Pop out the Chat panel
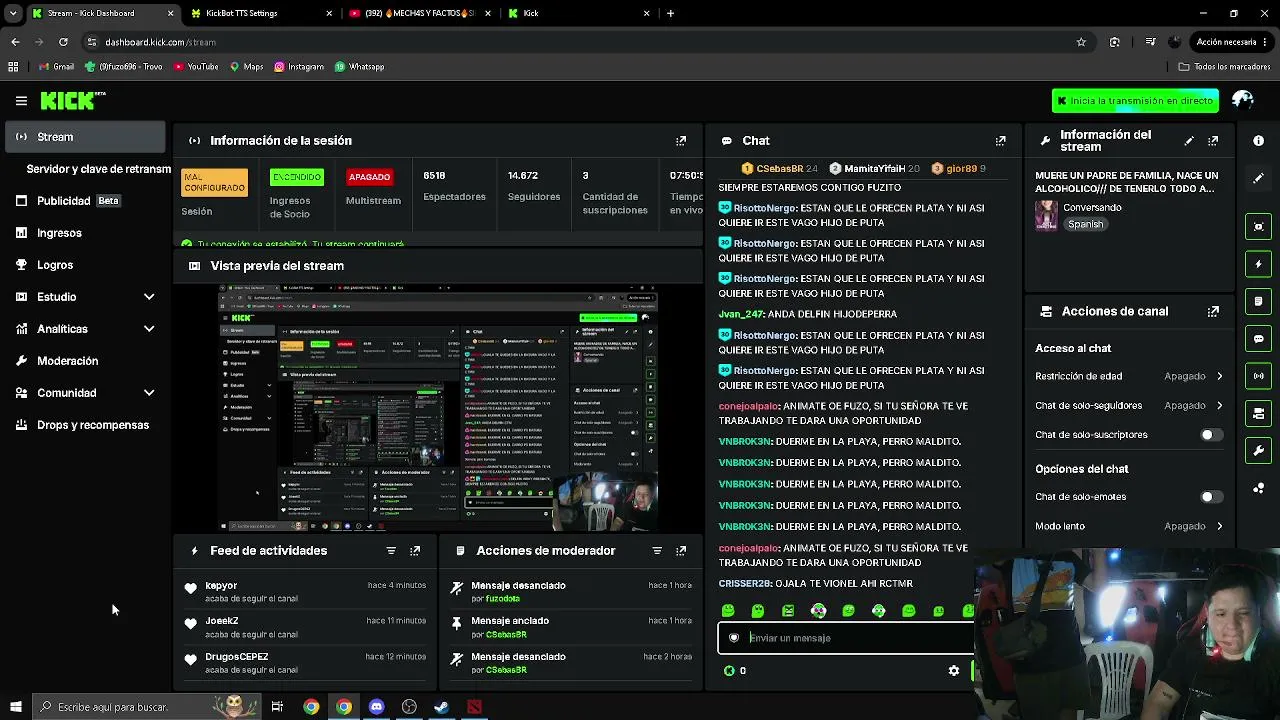The width and height of the screenshot is (1280, 720). click(1000, 141)
